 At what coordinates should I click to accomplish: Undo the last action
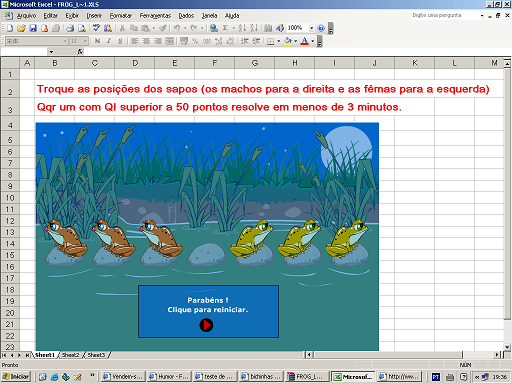tap(177, 28)
